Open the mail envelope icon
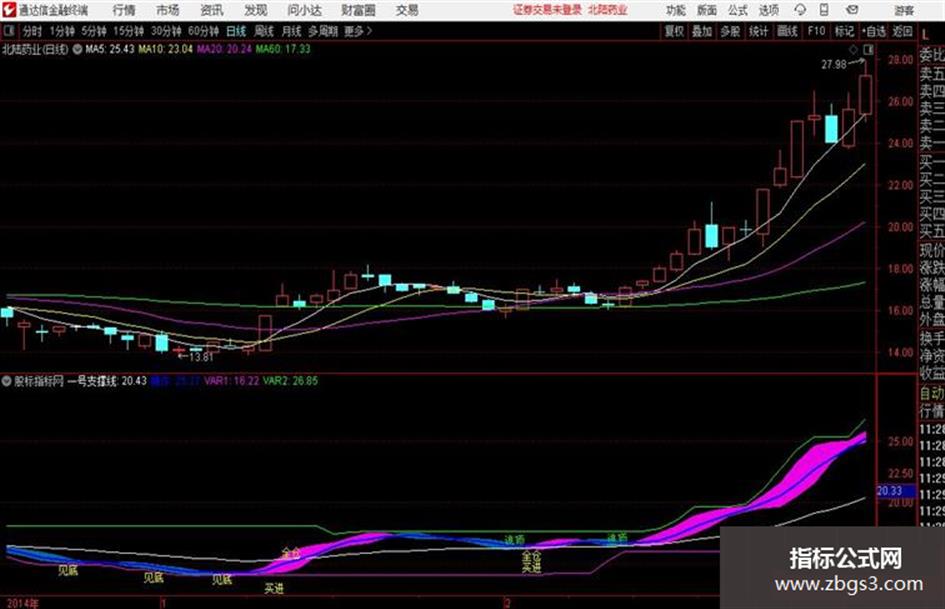This screenshot has width=945, height=609. (852, 10)
